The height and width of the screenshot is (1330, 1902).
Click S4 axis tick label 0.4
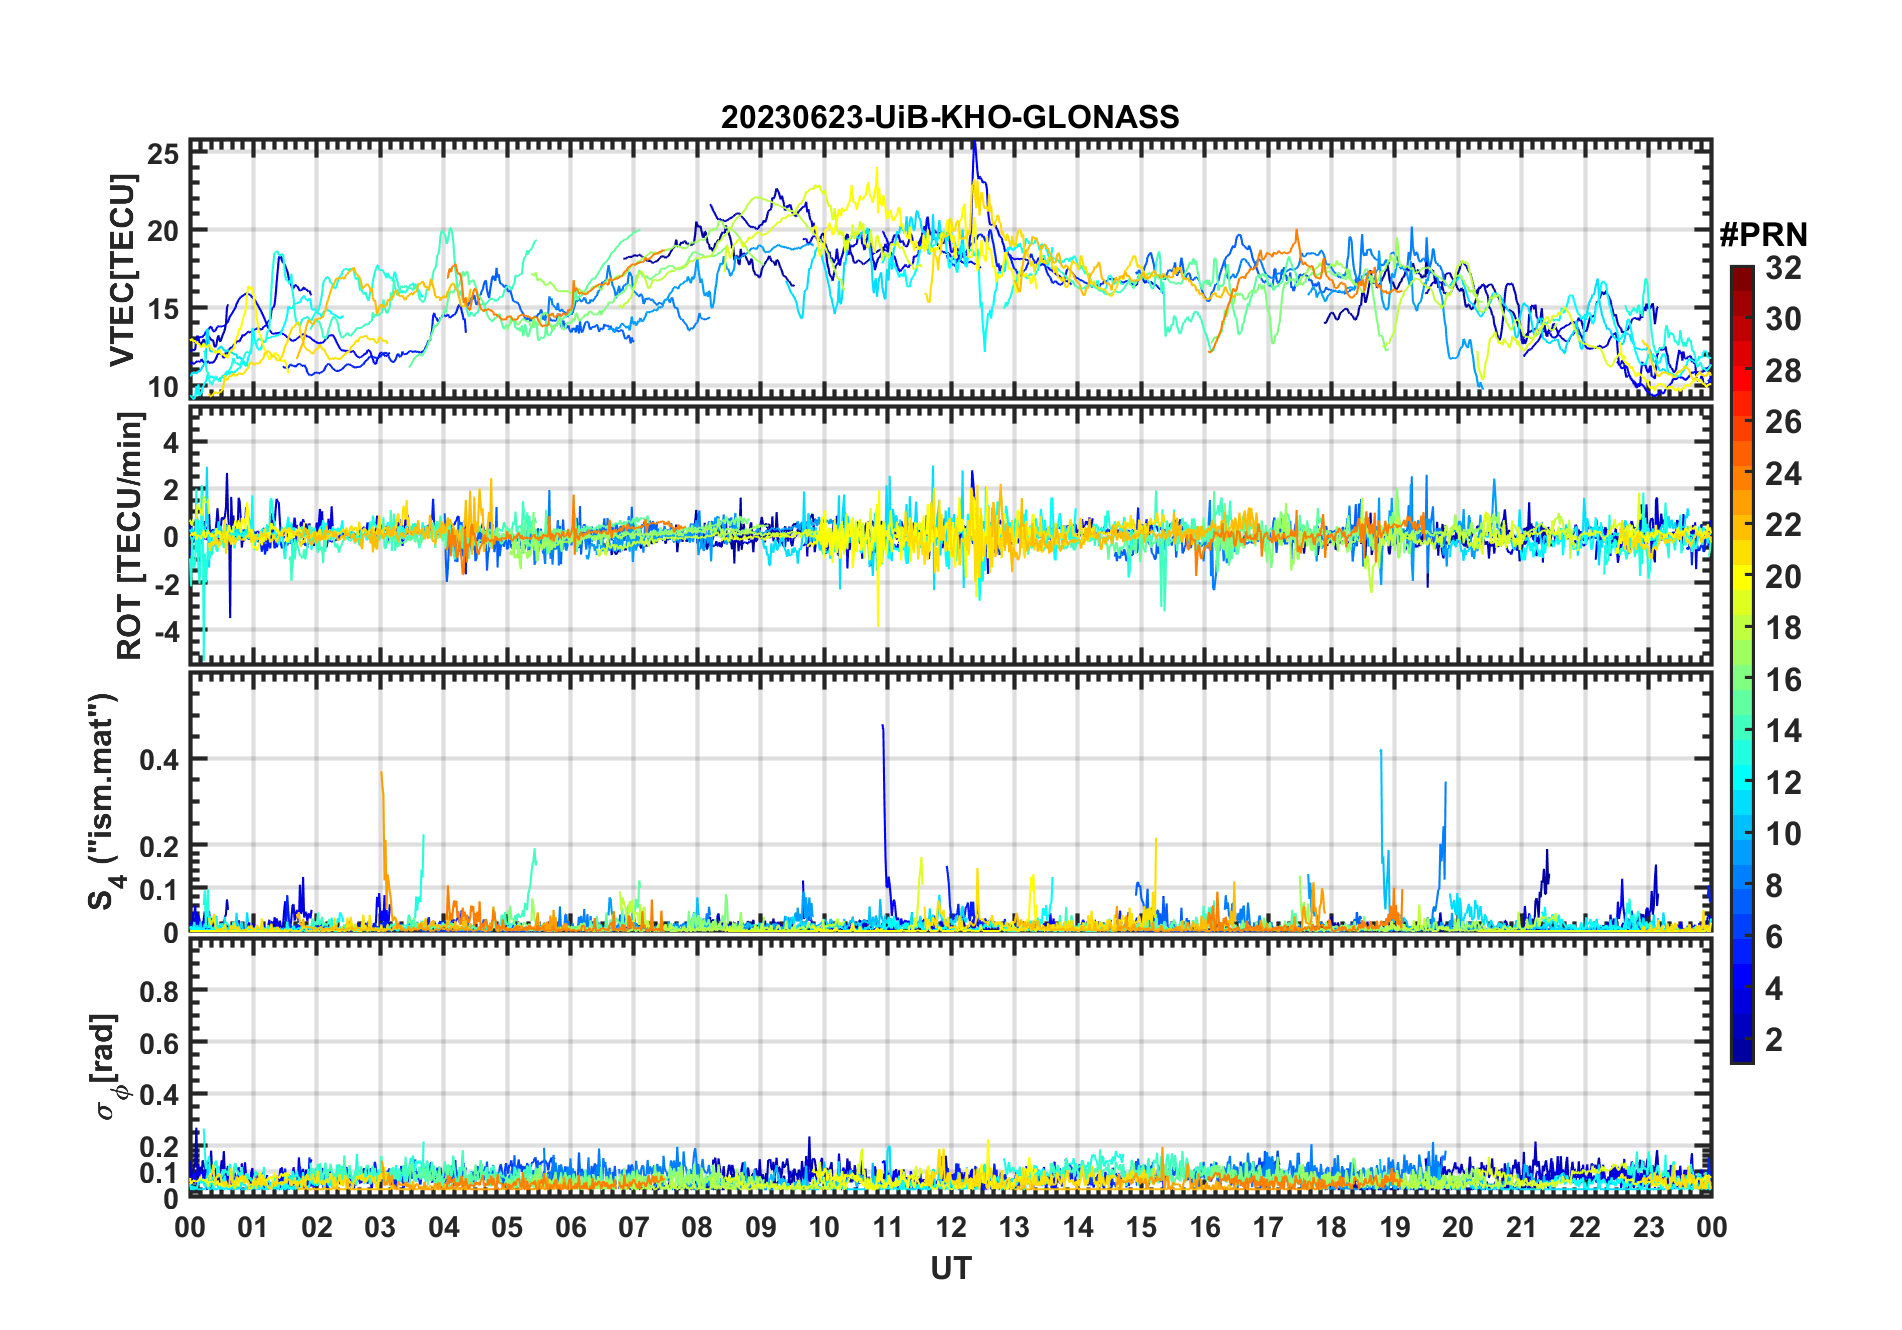click(160, 760)
